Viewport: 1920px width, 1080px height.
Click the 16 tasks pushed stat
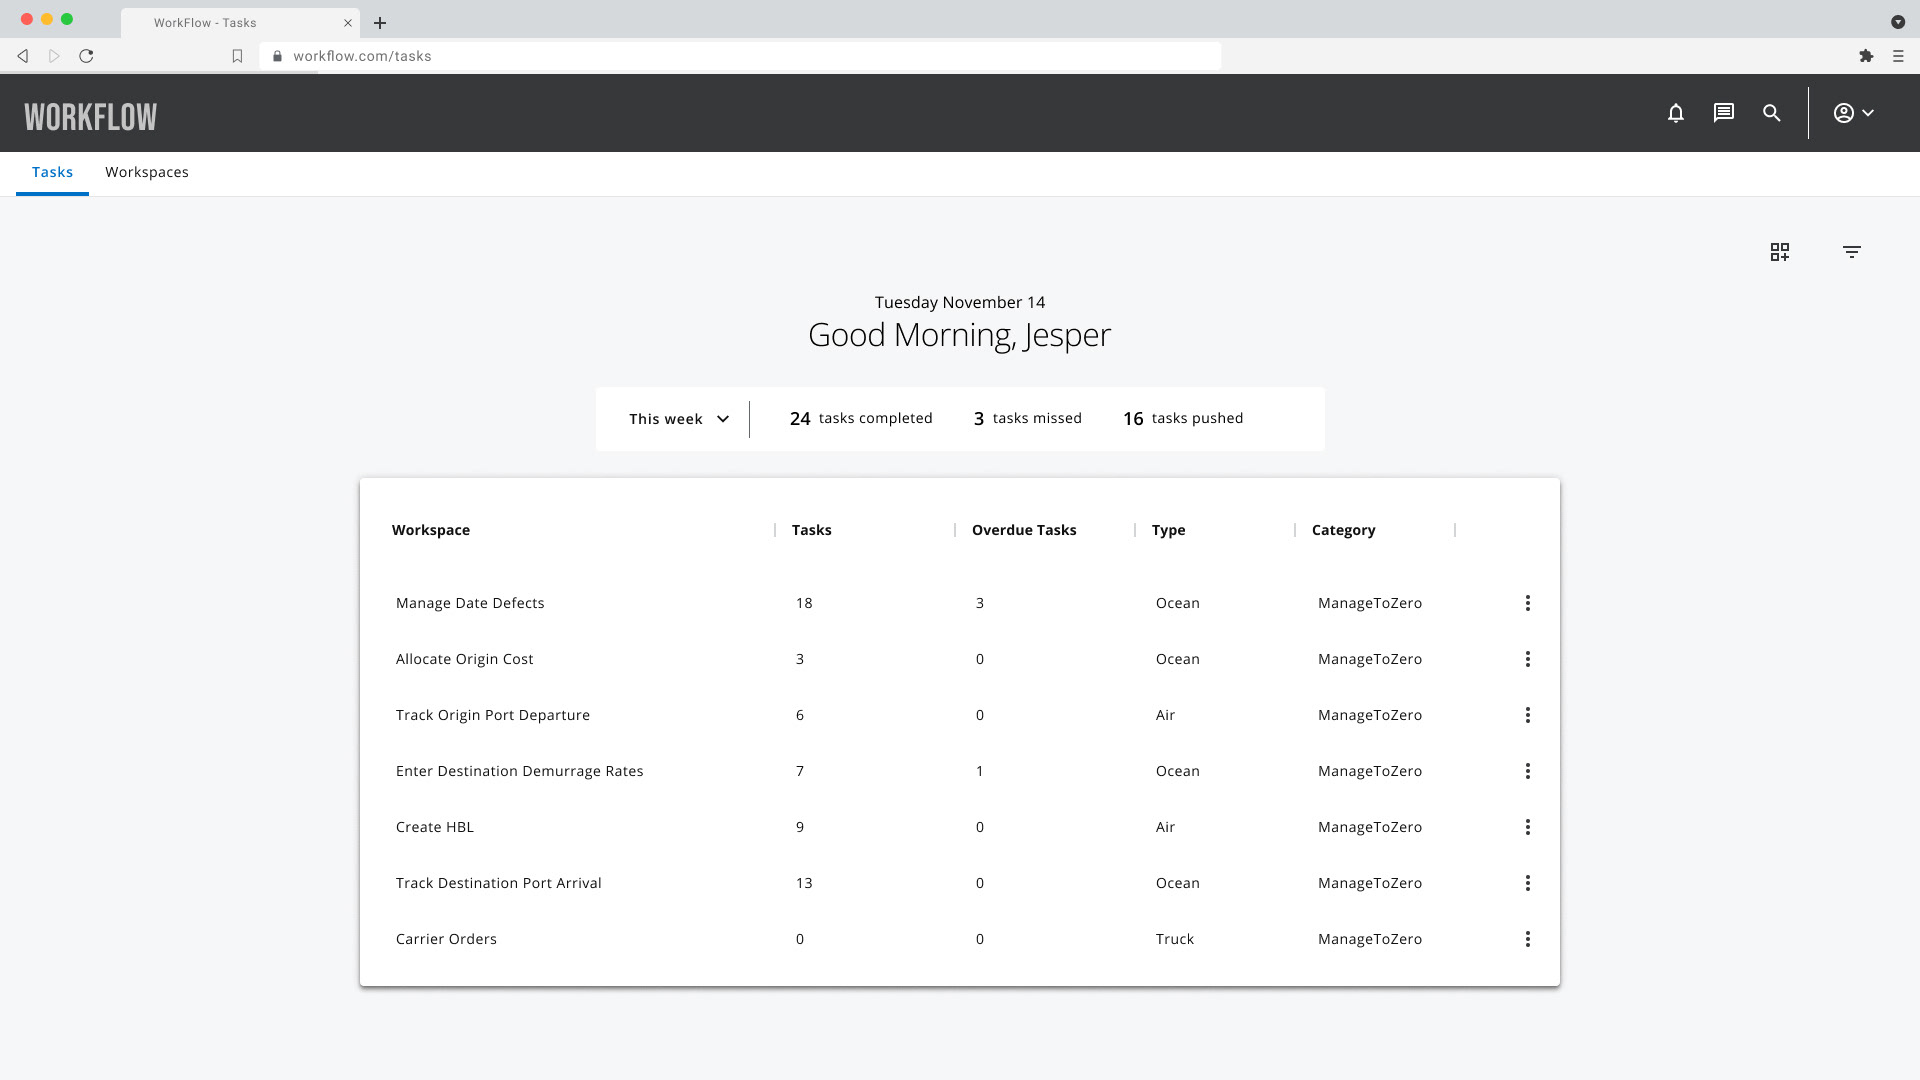click(x=1183, y=419)
